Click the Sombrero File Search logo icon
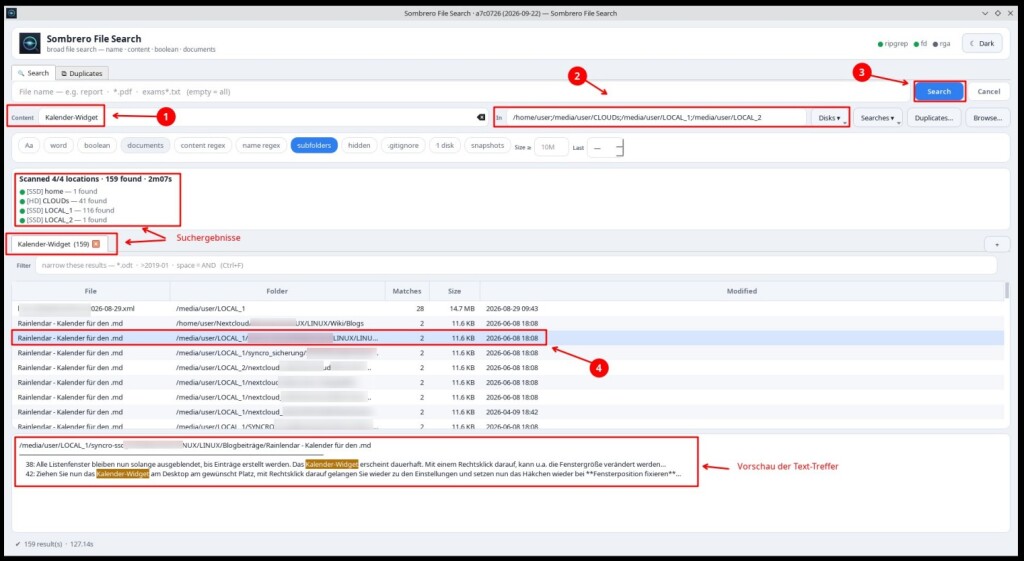Screen dimensions: 1024x561 point(29,43)
